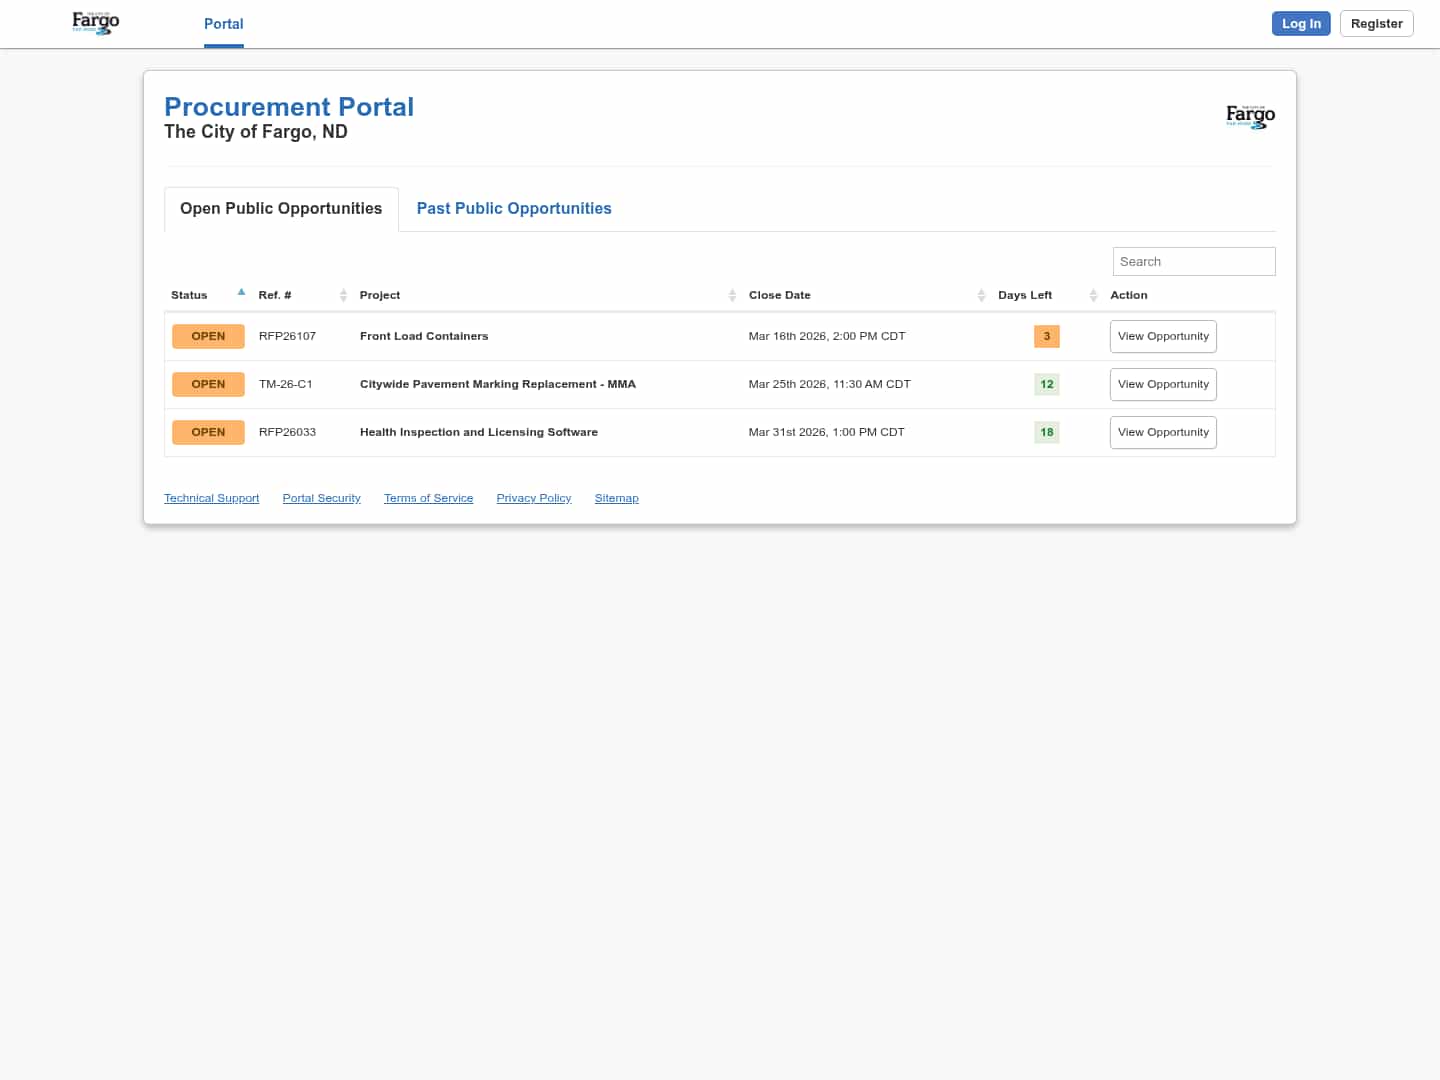Sort by Ref. # column arrows
Image resolution: width=1440 pixels, height=1080 pixels.
point(343,295)
